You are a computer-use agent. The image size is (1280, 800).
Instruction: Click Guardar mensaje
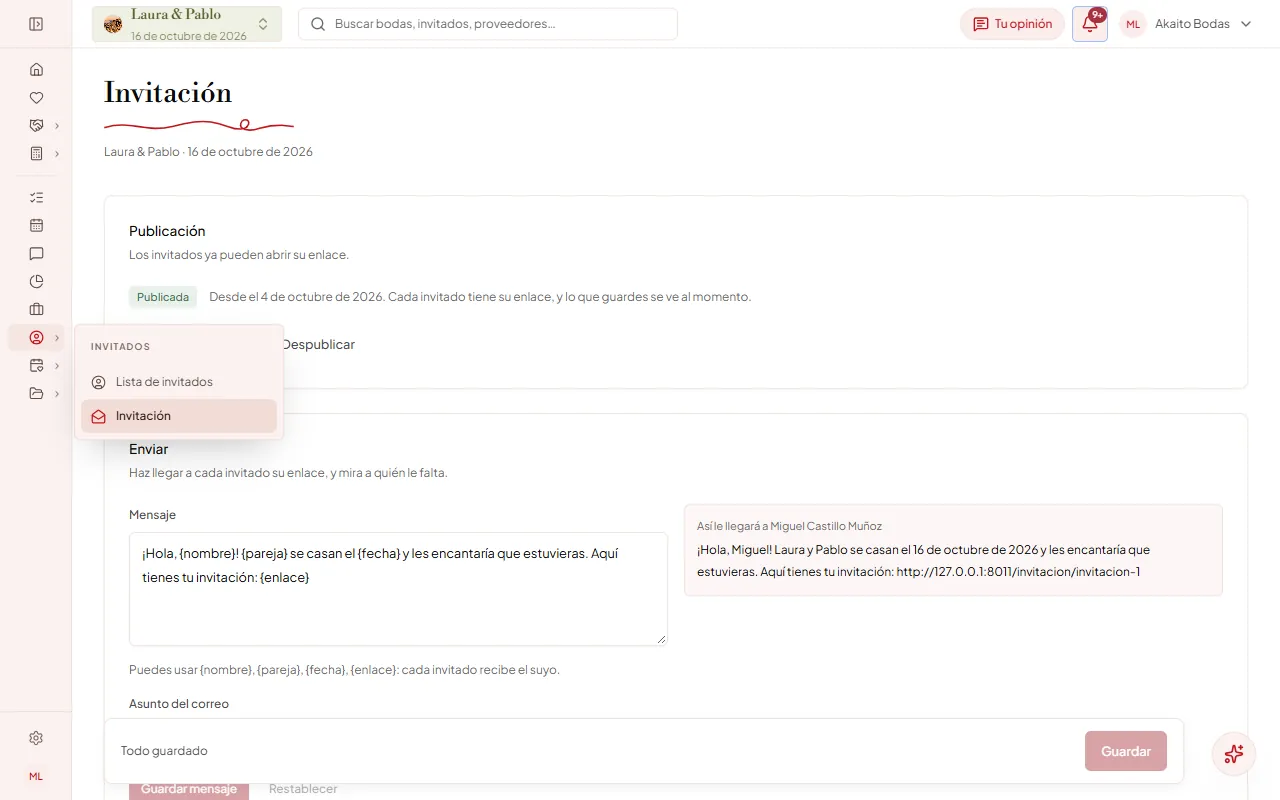point(189,789)
